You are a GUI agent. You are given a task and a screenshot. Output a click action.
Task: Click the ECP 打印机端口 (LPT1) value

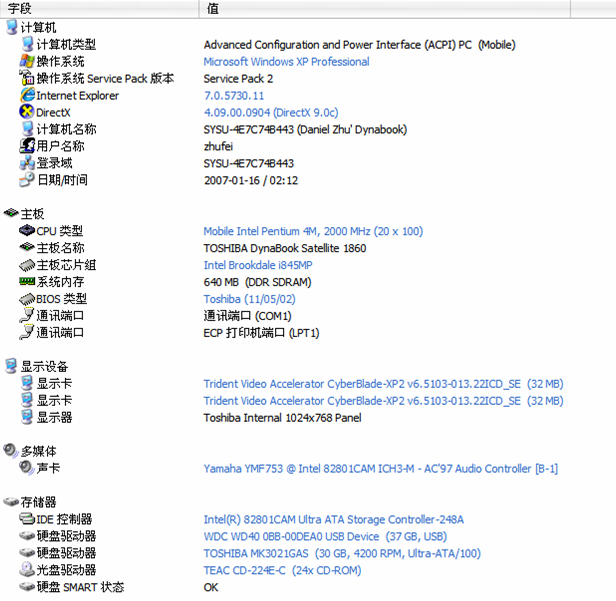[x=261, y=333]
